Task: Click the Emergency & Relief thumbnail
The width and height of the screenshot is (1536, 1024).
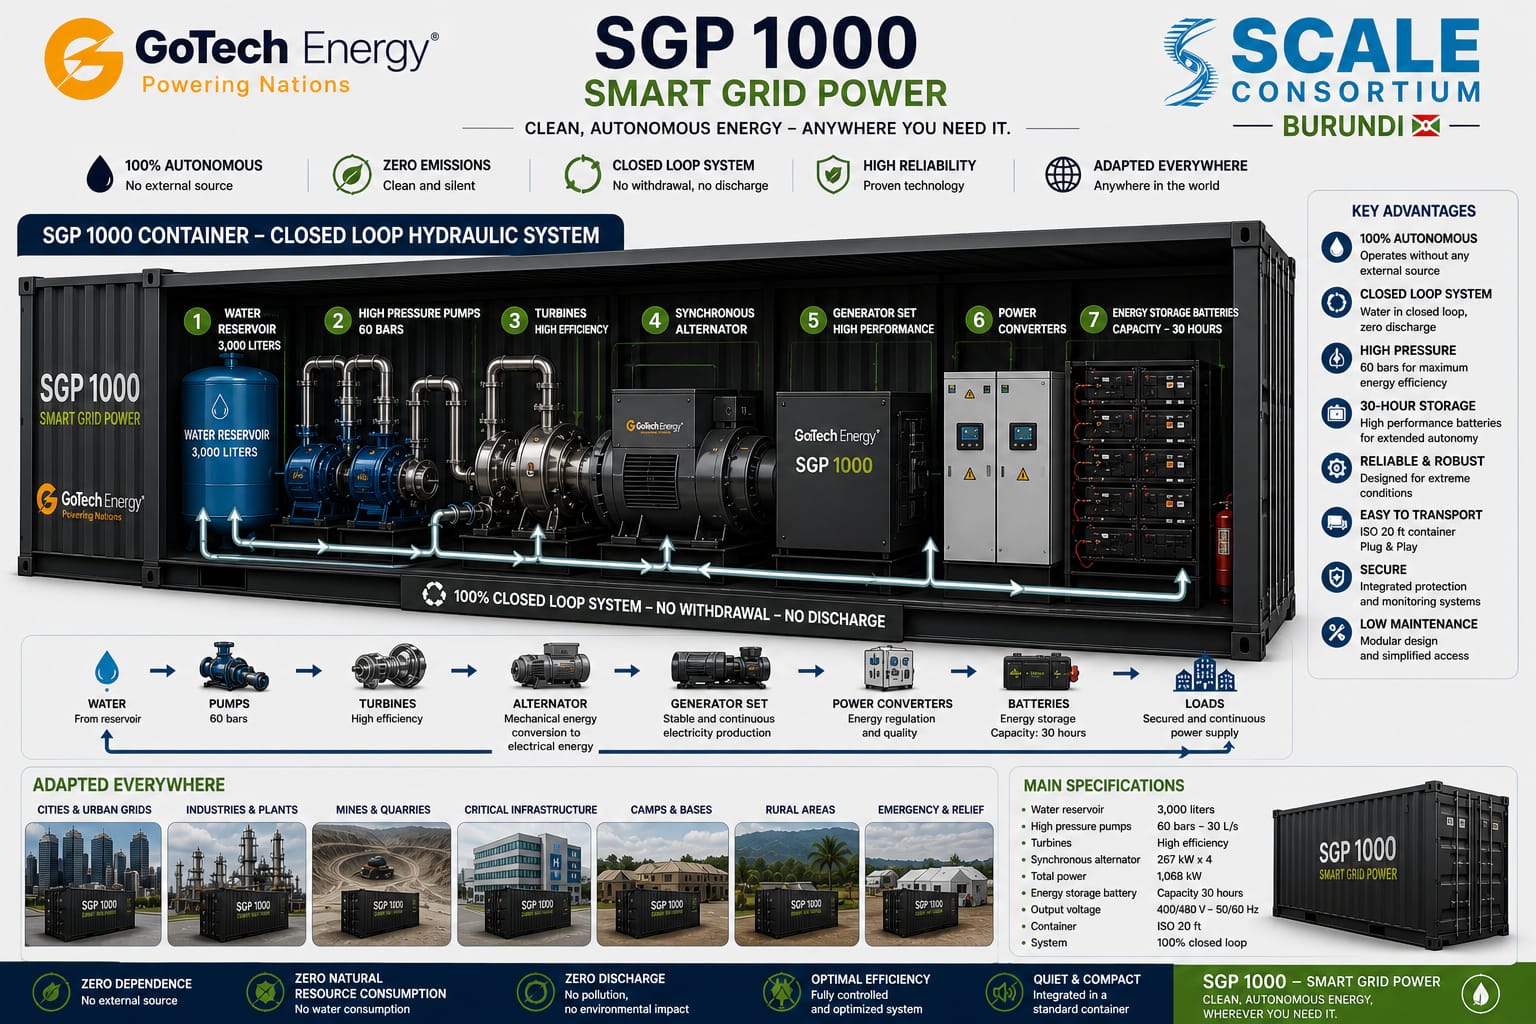Action: click(929, 884)
